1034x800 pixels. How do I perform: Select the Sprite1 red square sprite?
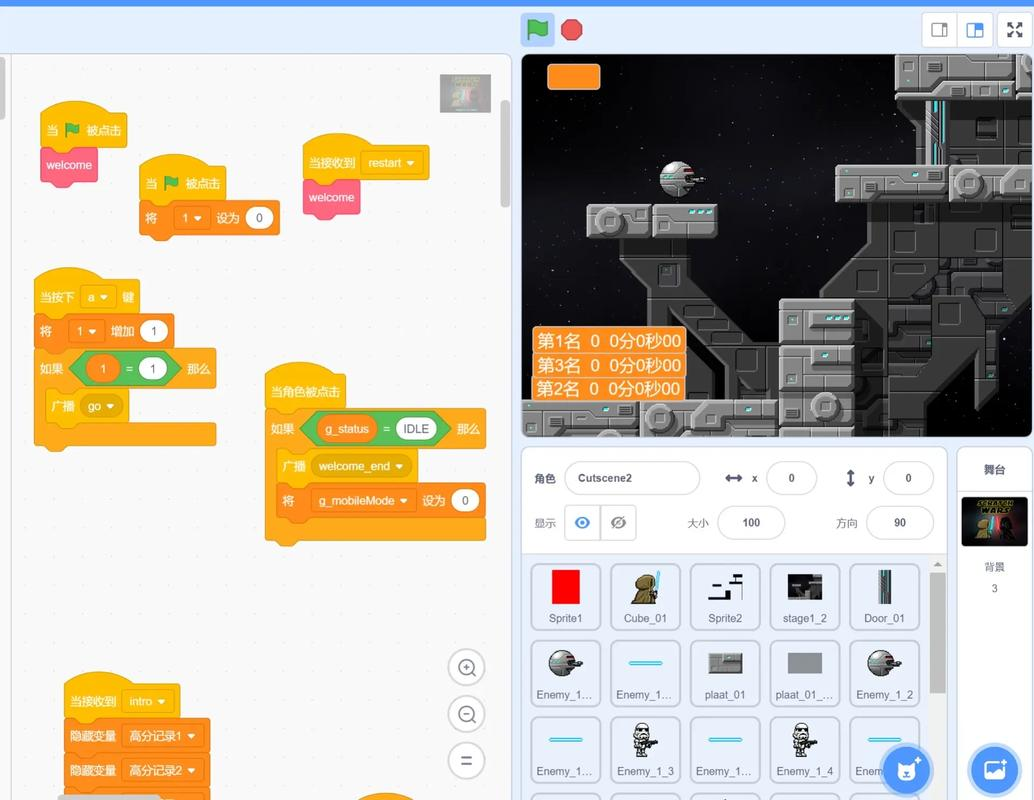(x=566, y=597)
